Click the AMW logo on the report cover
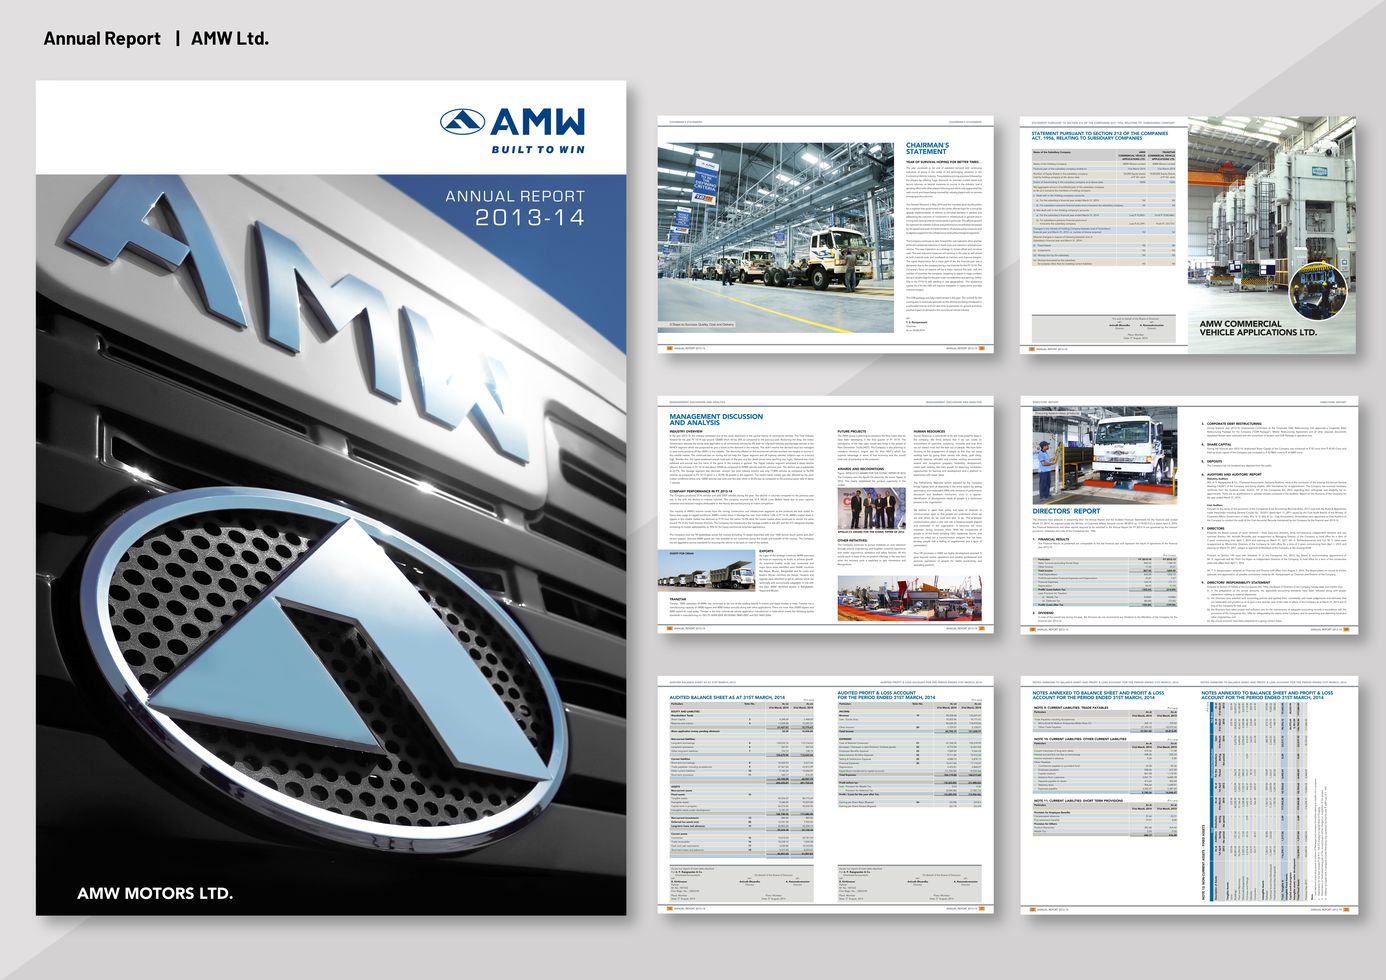The image size is (1386, 980). coord(512,122)
